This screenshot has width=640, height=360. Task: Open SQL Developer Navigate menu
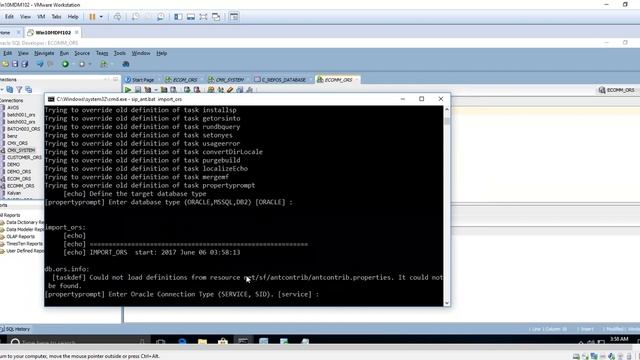(x=44, y=53)
